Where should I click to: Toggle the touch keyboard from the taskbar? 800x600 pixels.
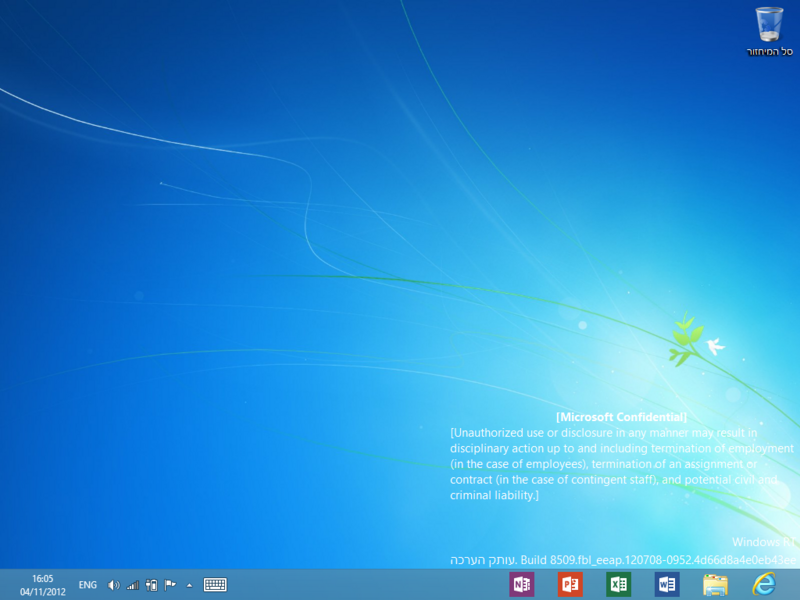(215, 585)
